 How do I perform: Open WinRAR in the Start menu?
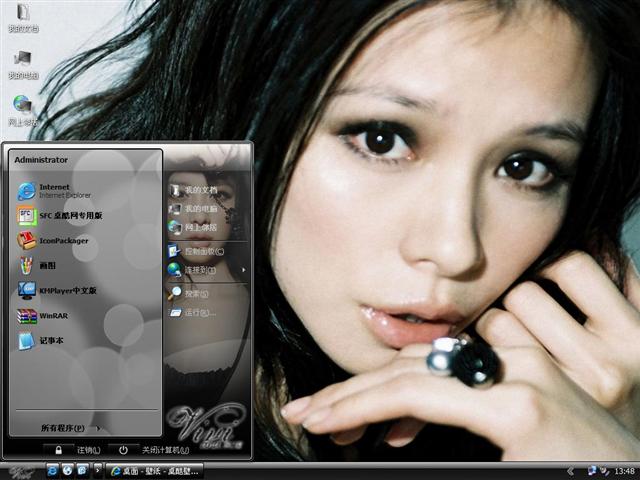point(42,316)
